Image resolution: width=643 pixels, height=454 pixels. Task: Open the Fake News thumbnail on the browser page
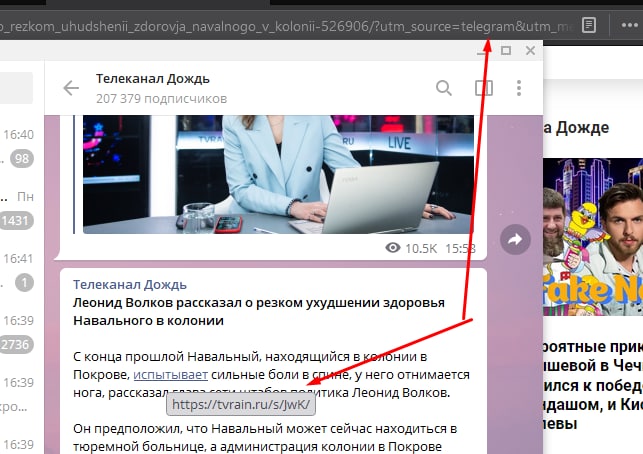pyautogui.click(x=593, y=237)
